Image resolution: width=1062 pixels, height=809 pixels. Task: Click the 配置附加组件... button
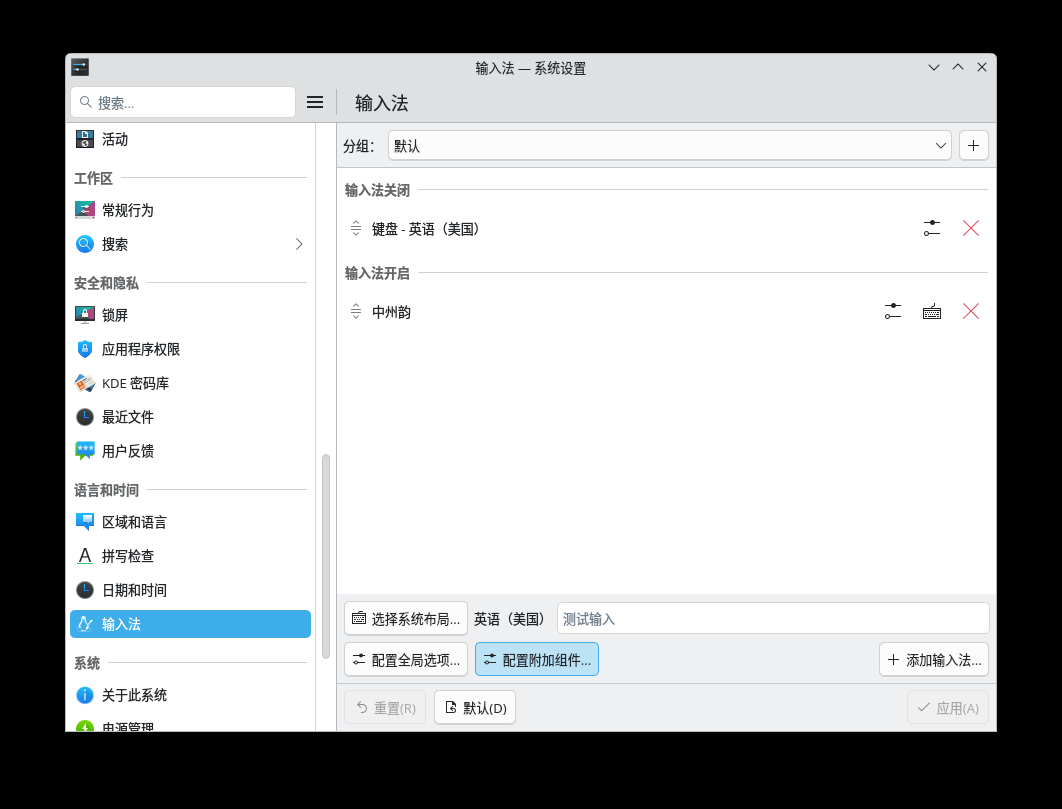(536, 660)
